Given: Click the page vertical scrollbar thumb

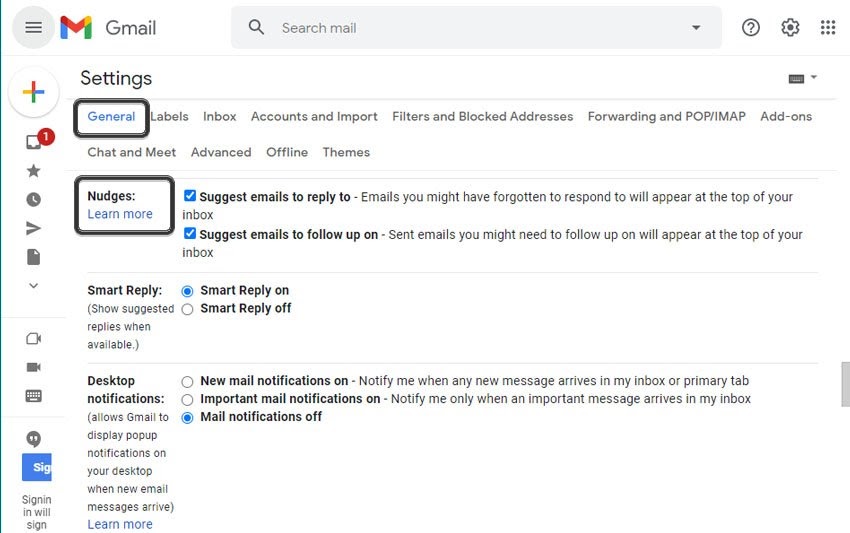Looking at the screenshot, I should pos(845,384).
